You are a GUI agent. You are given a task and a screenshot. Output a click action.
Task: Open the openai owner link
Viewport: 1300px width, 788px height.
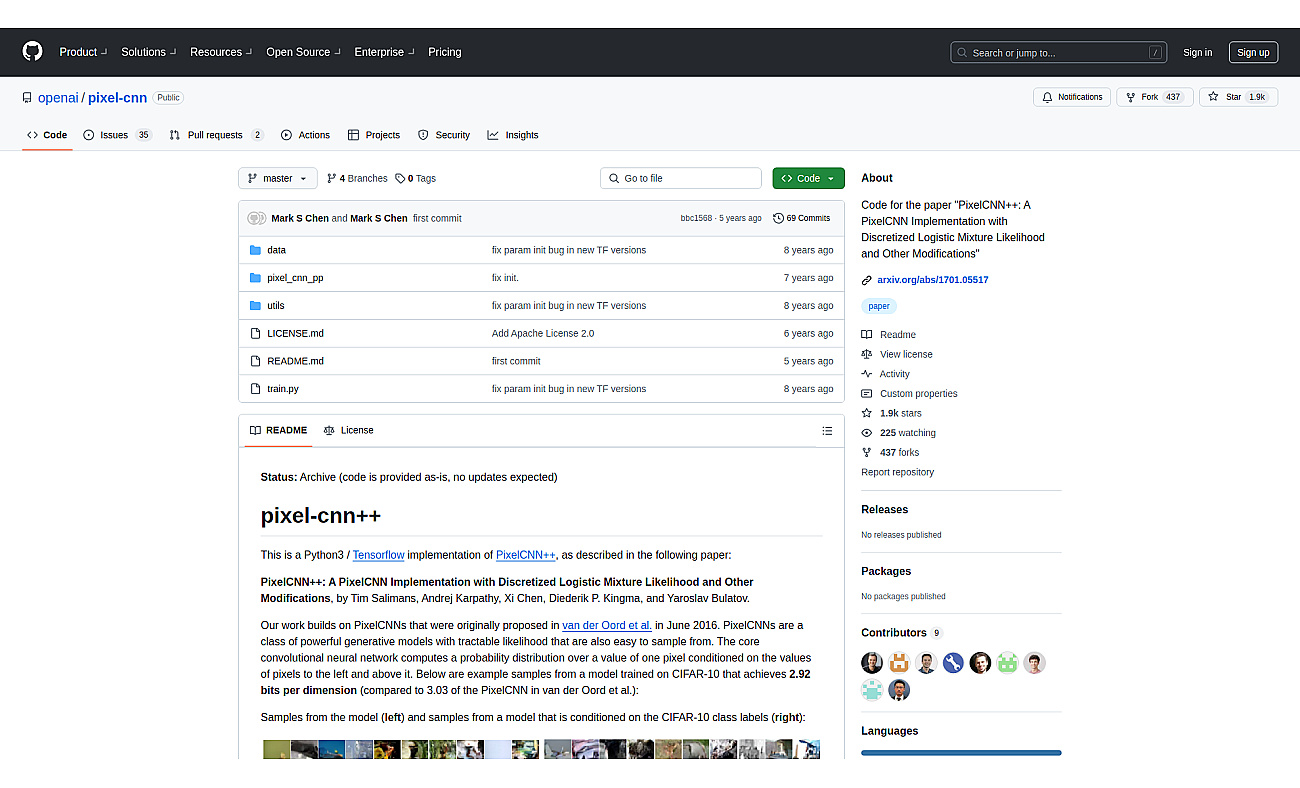pos(58,97)
